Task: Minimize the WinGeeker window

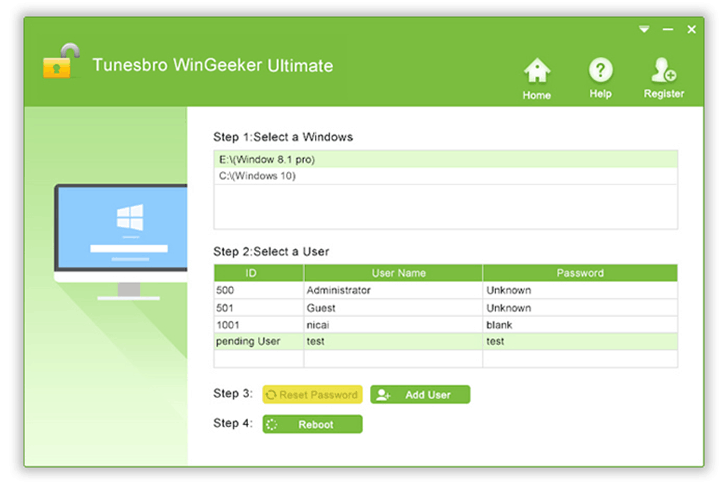Action: coord(668,29)
